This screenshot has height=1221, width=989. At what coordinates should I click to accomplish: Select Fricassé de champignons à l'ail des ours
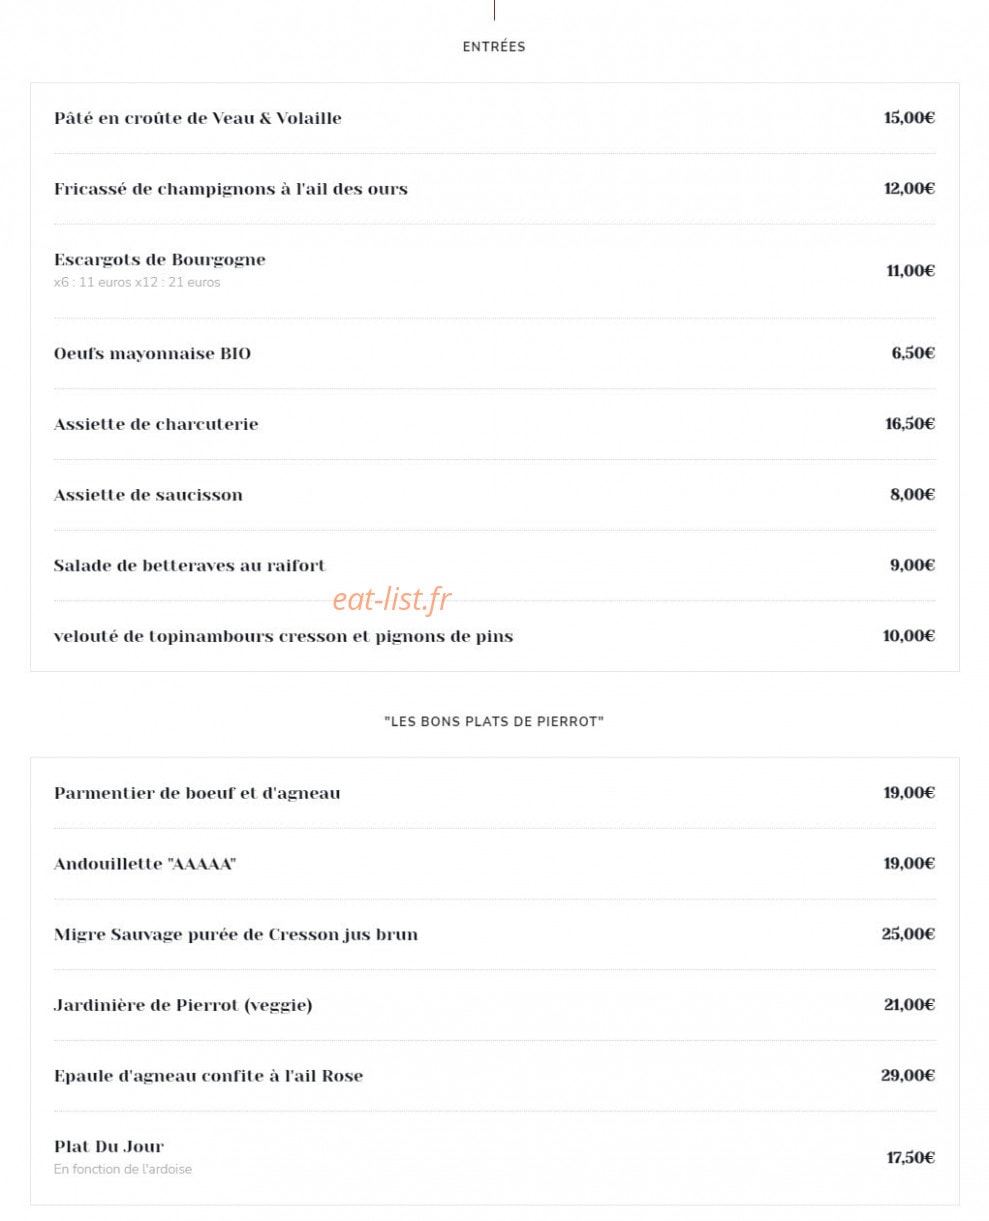pos(231,189)
